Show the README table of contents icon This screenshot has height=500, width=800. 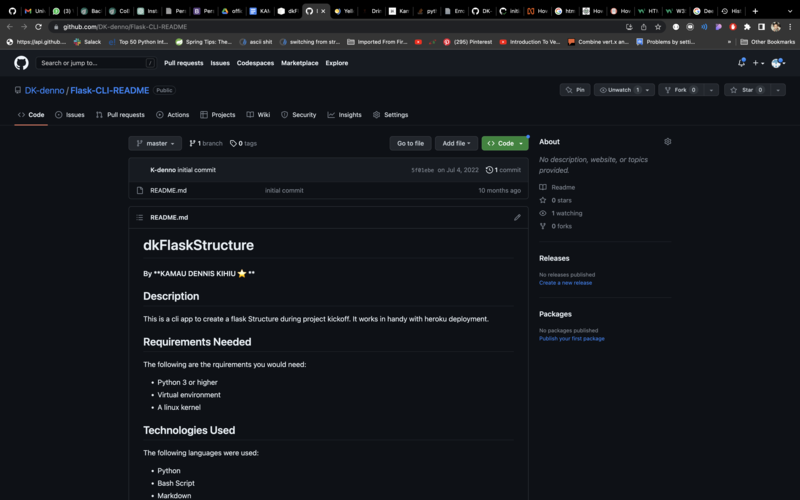pos(139,217)
